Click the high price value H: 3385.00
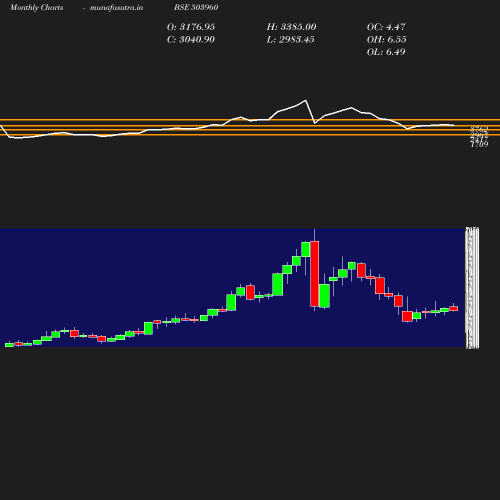The height and width of the screenshot is (500, 500). (291, 27)
